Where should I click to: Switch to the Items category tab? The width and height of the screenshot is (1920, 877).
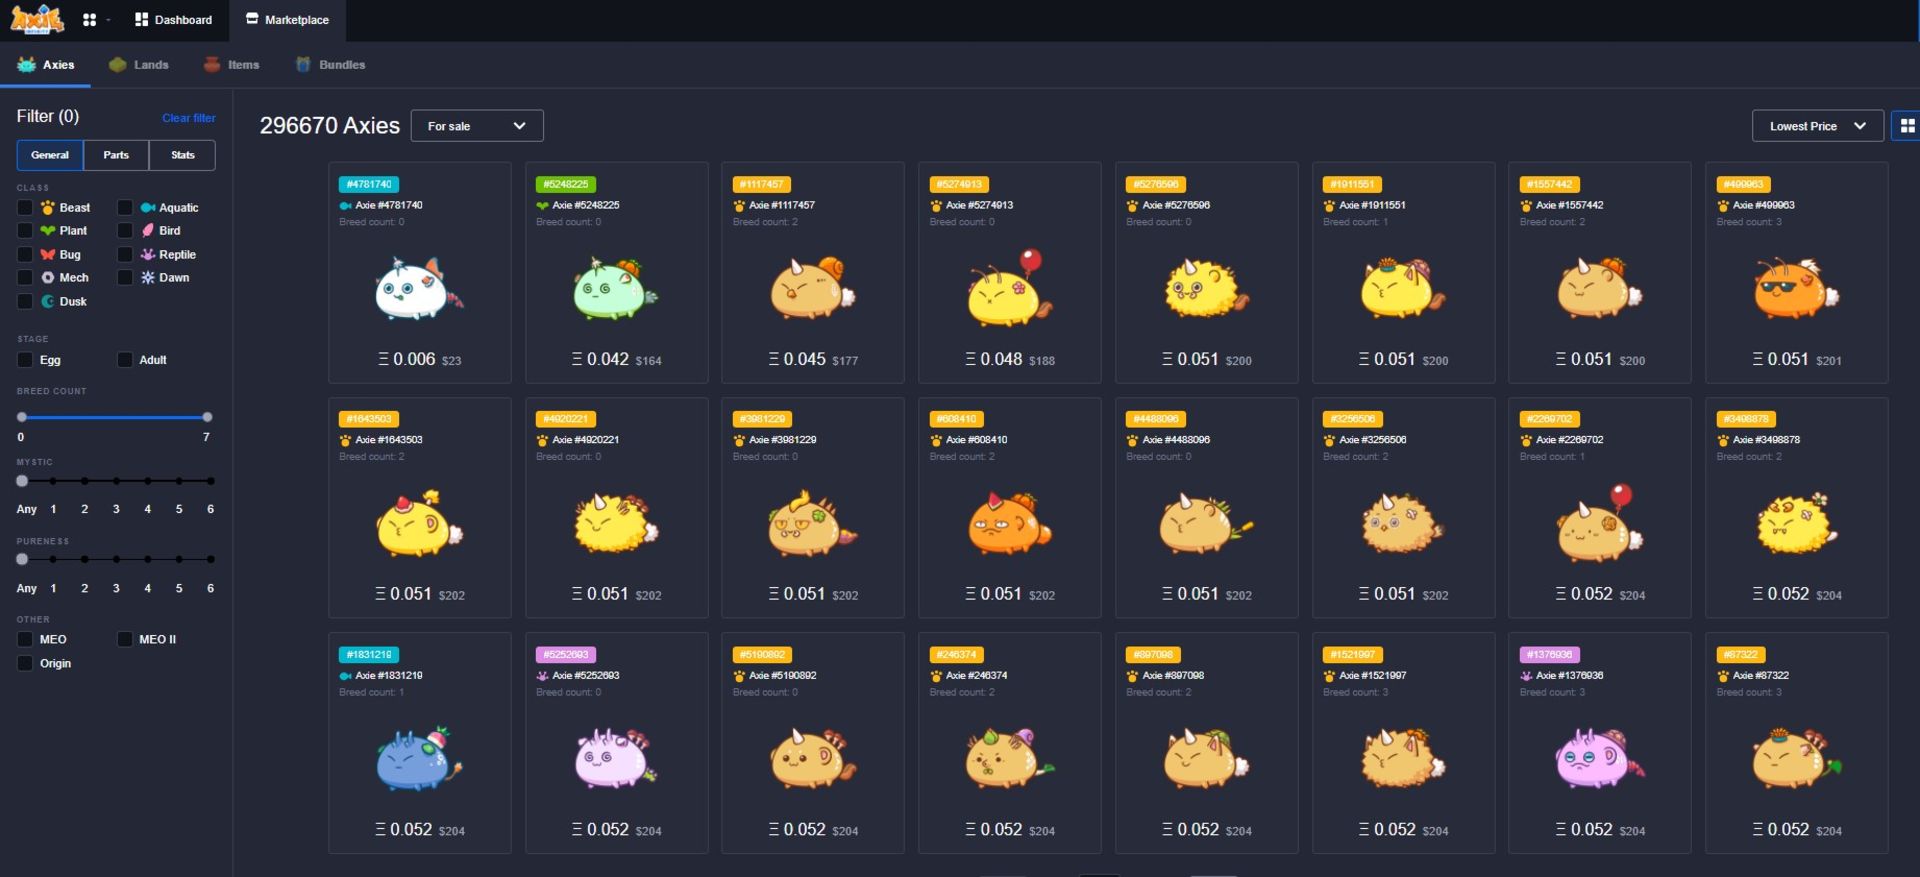(231, 65)
